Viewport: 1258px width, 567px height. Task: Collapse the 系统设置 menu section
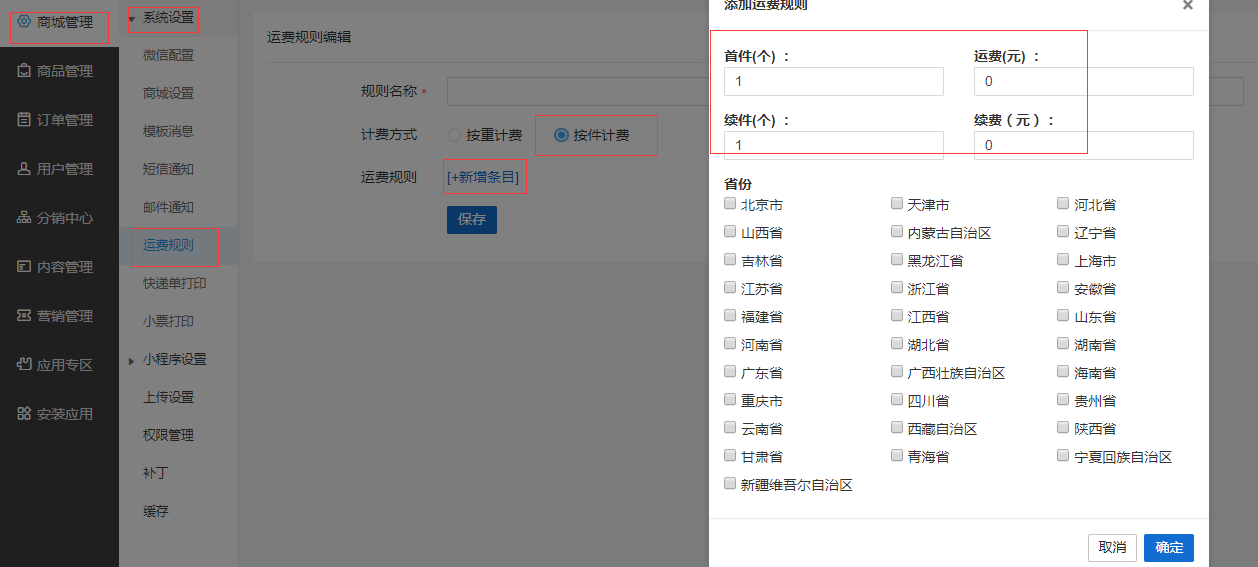(132, 18)
